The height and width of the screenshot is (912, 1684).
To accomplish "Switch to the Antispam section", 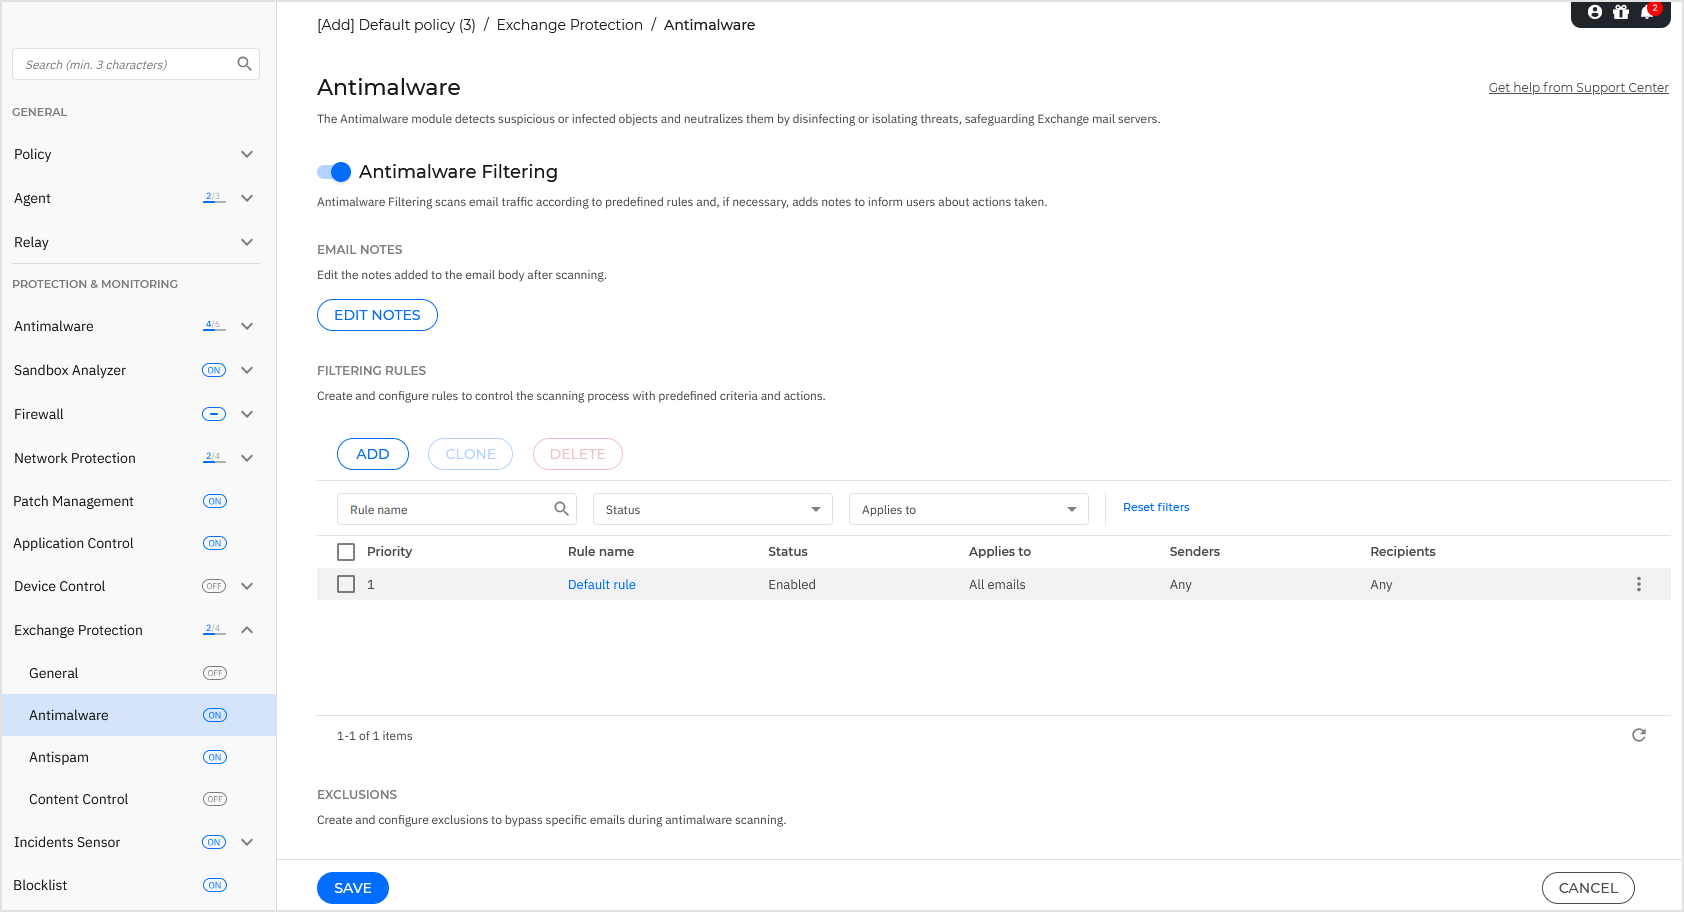I will (58, 757).
